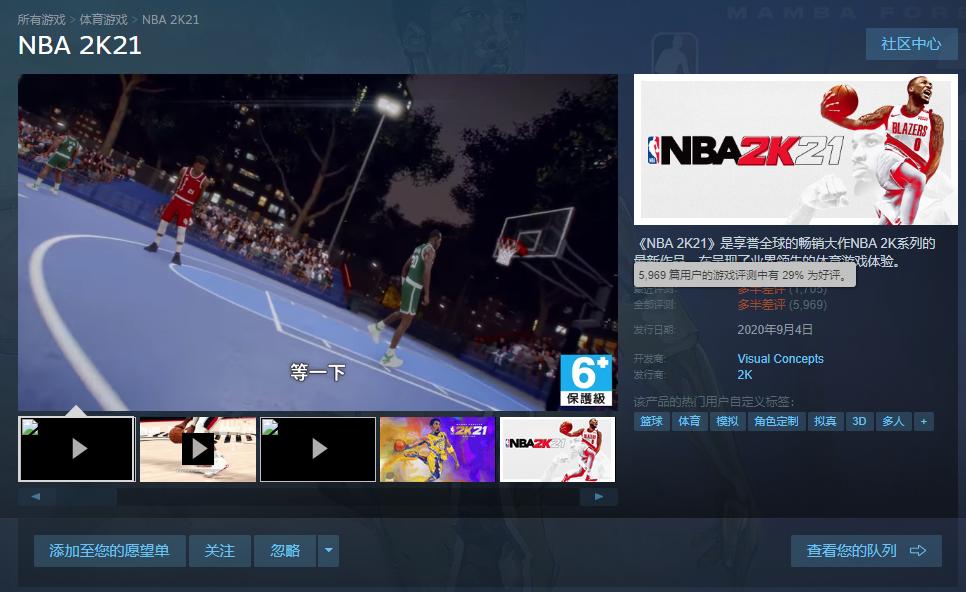
Task: Select the 拟真 tag
Action: click(826, 421)
